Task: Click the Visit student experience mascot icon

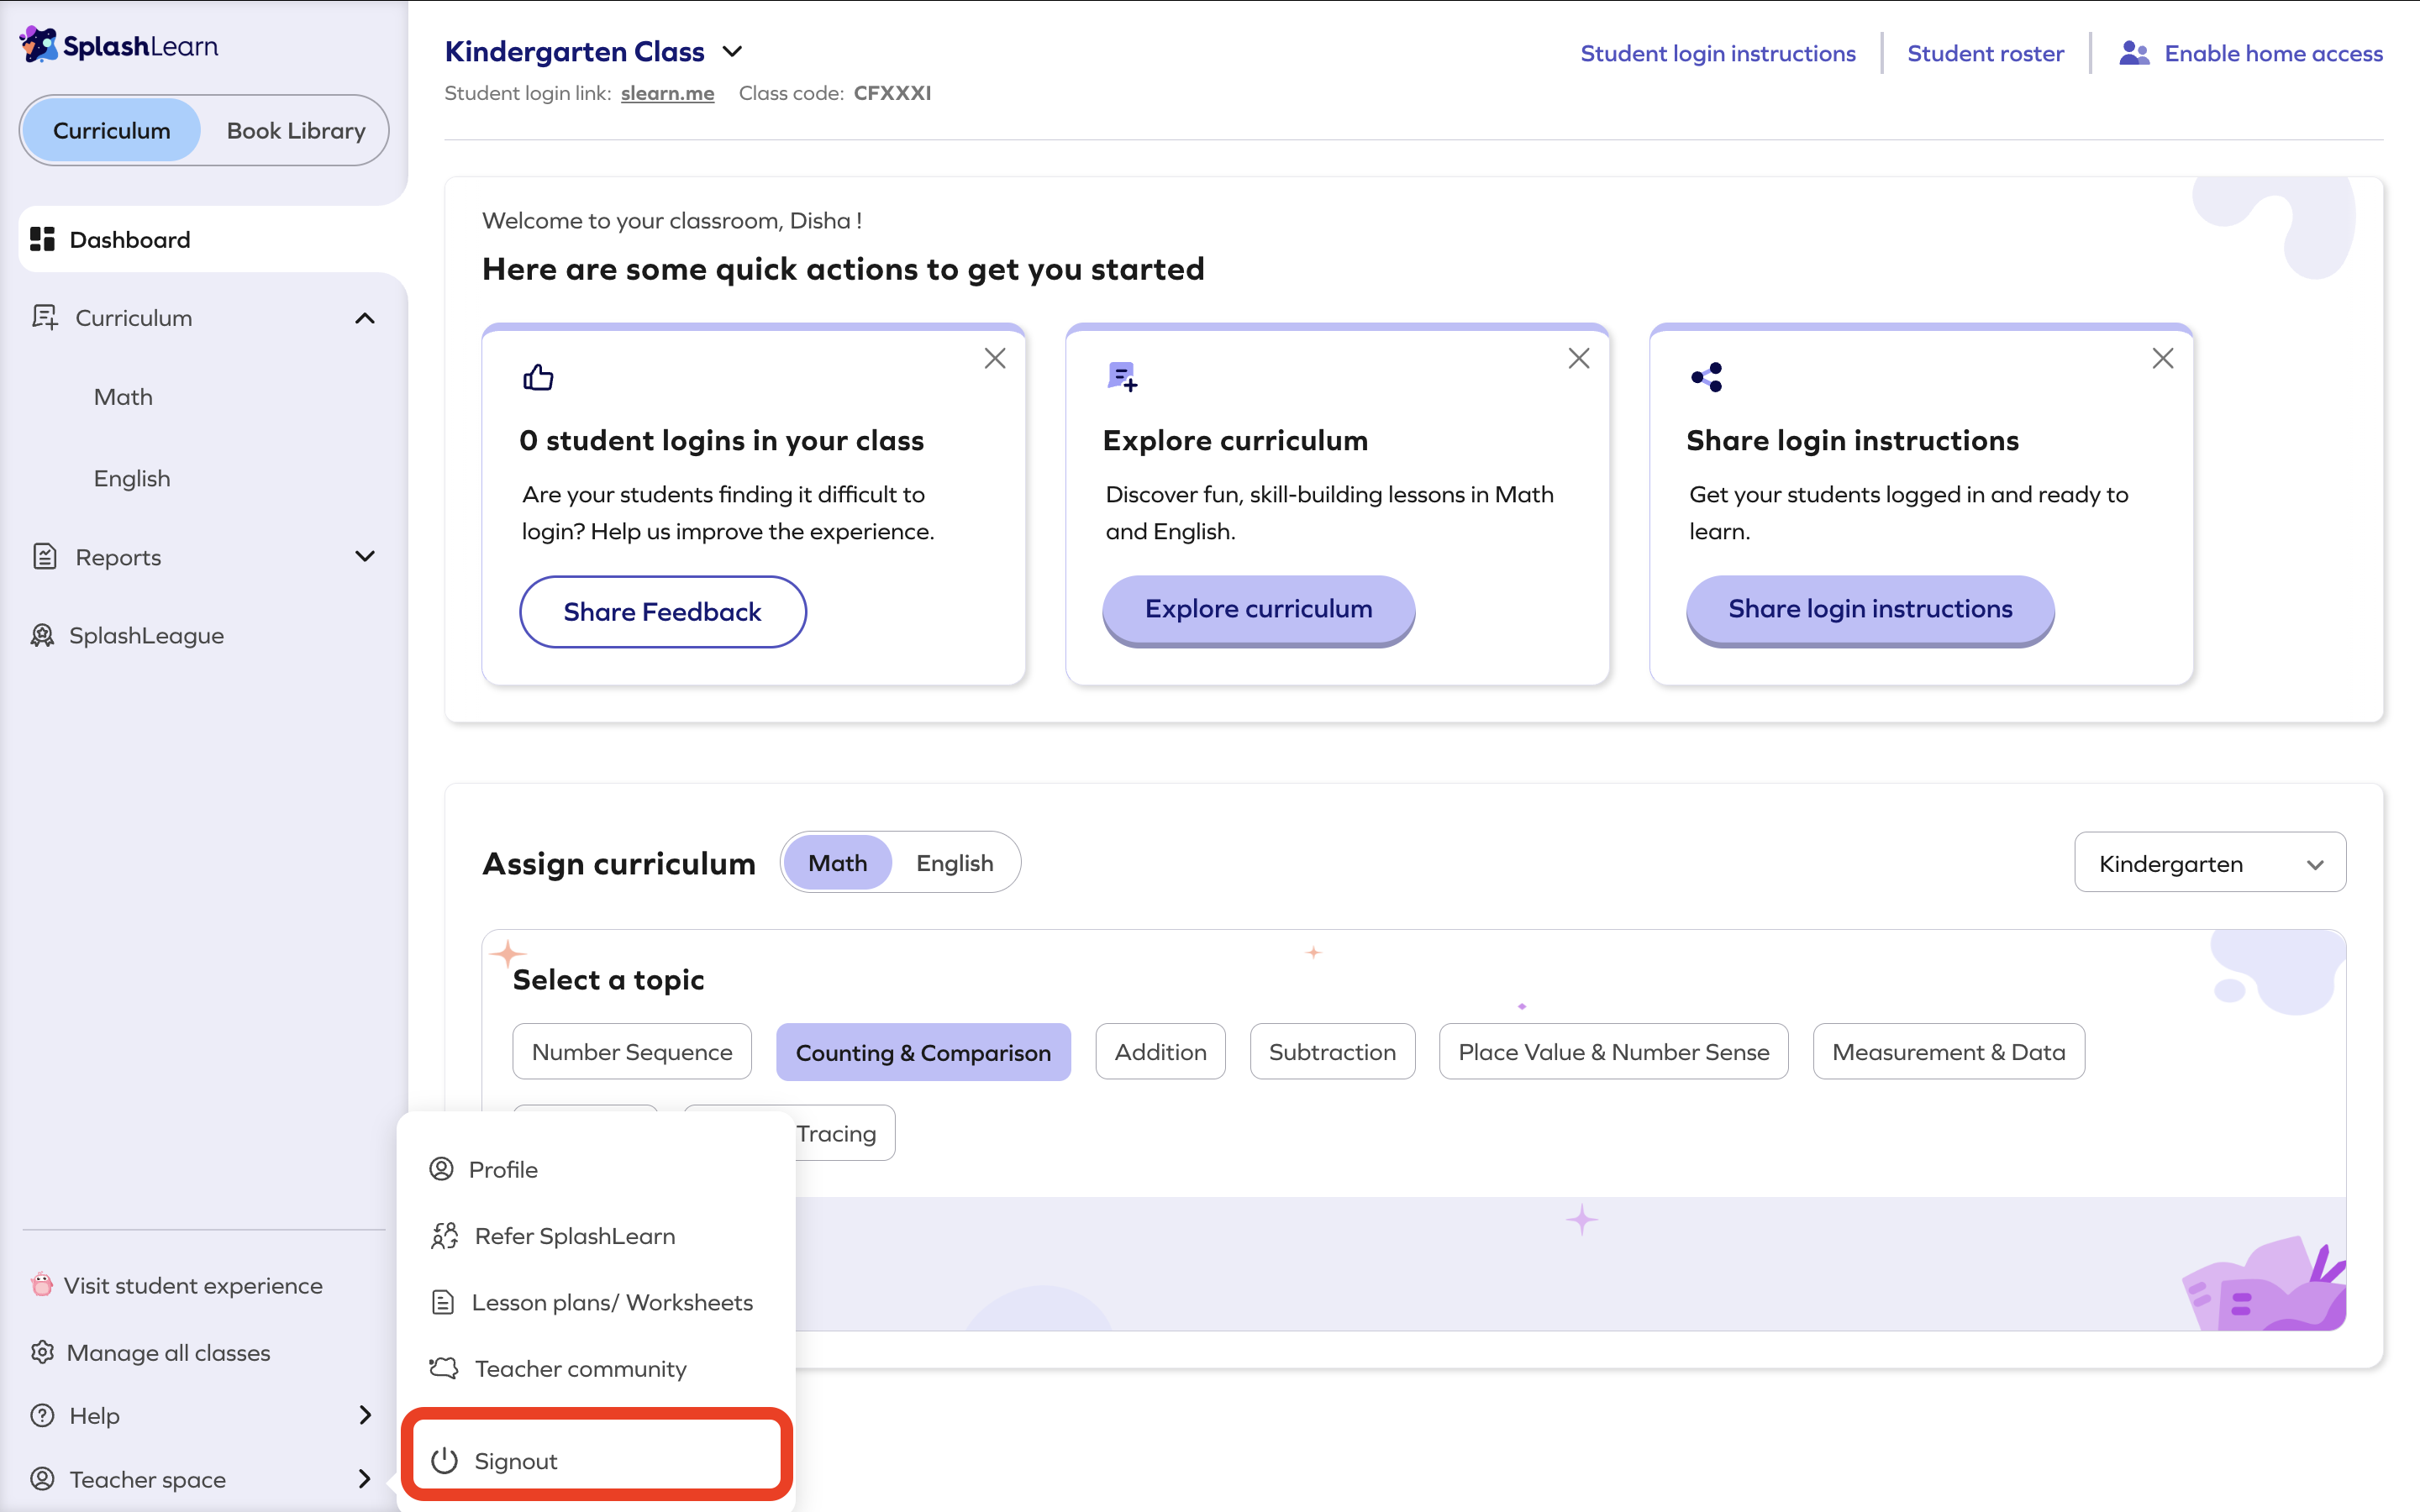Action: point(42,1284)
